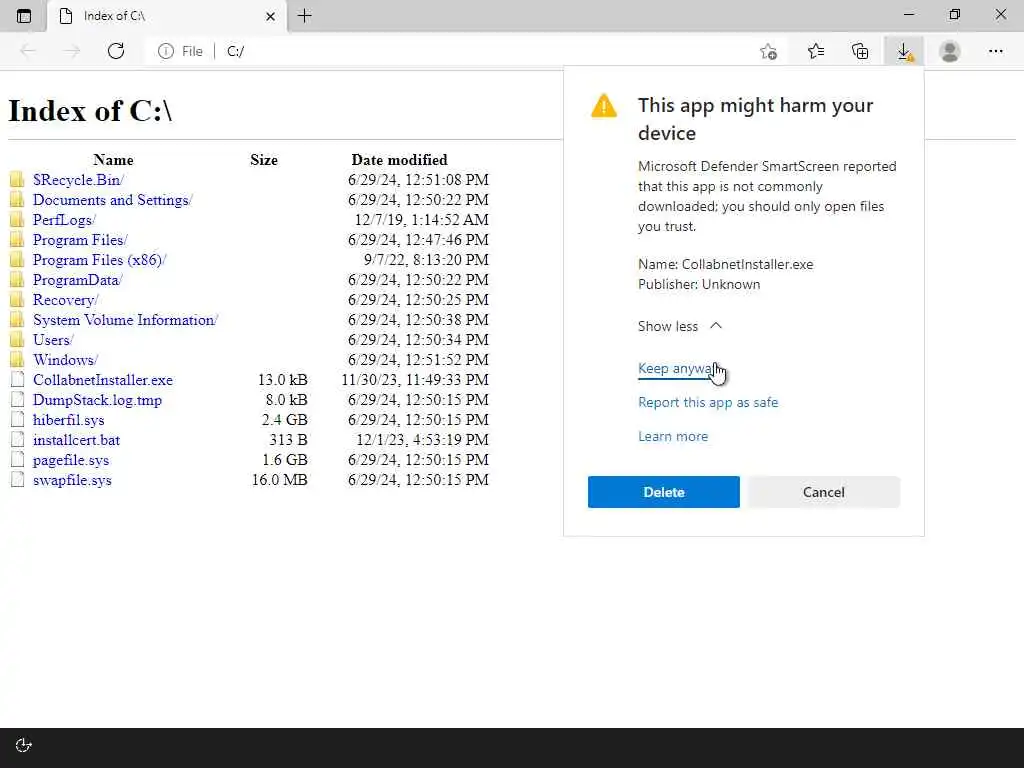
Task: Toggle the Downloads toolbar icon
Action: coord(904,51)
